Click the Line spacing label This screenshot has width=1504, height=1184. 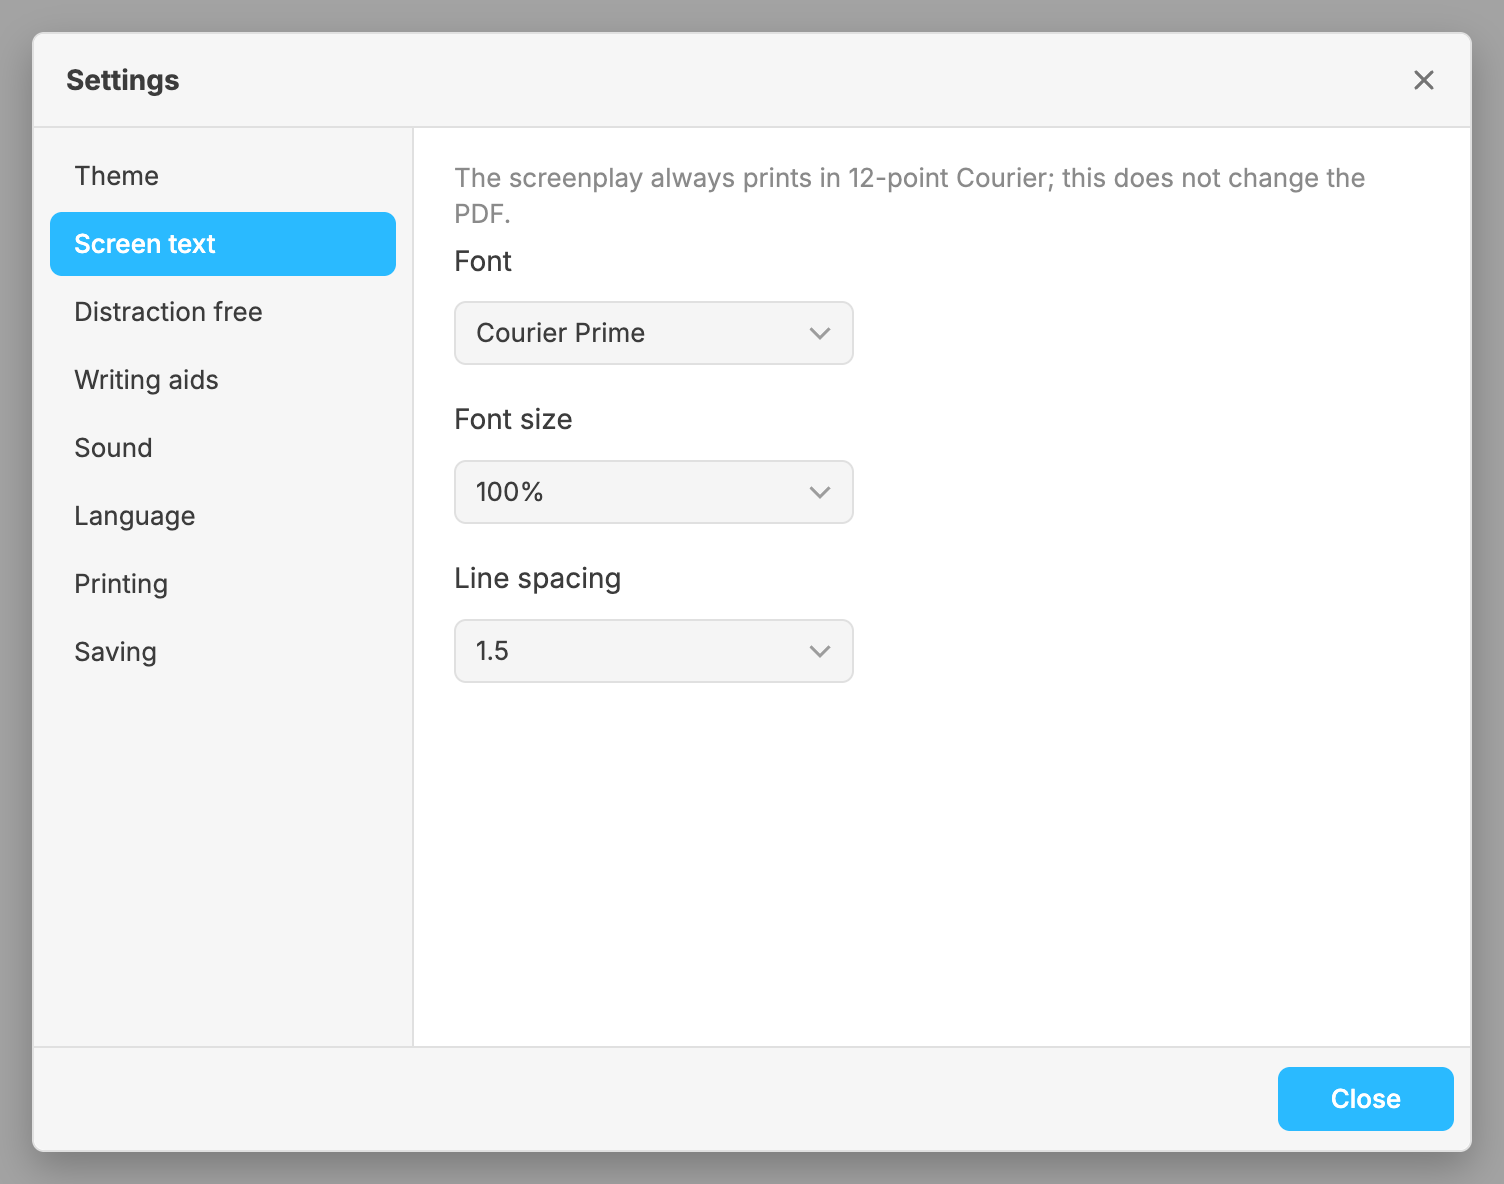[538, 579]
